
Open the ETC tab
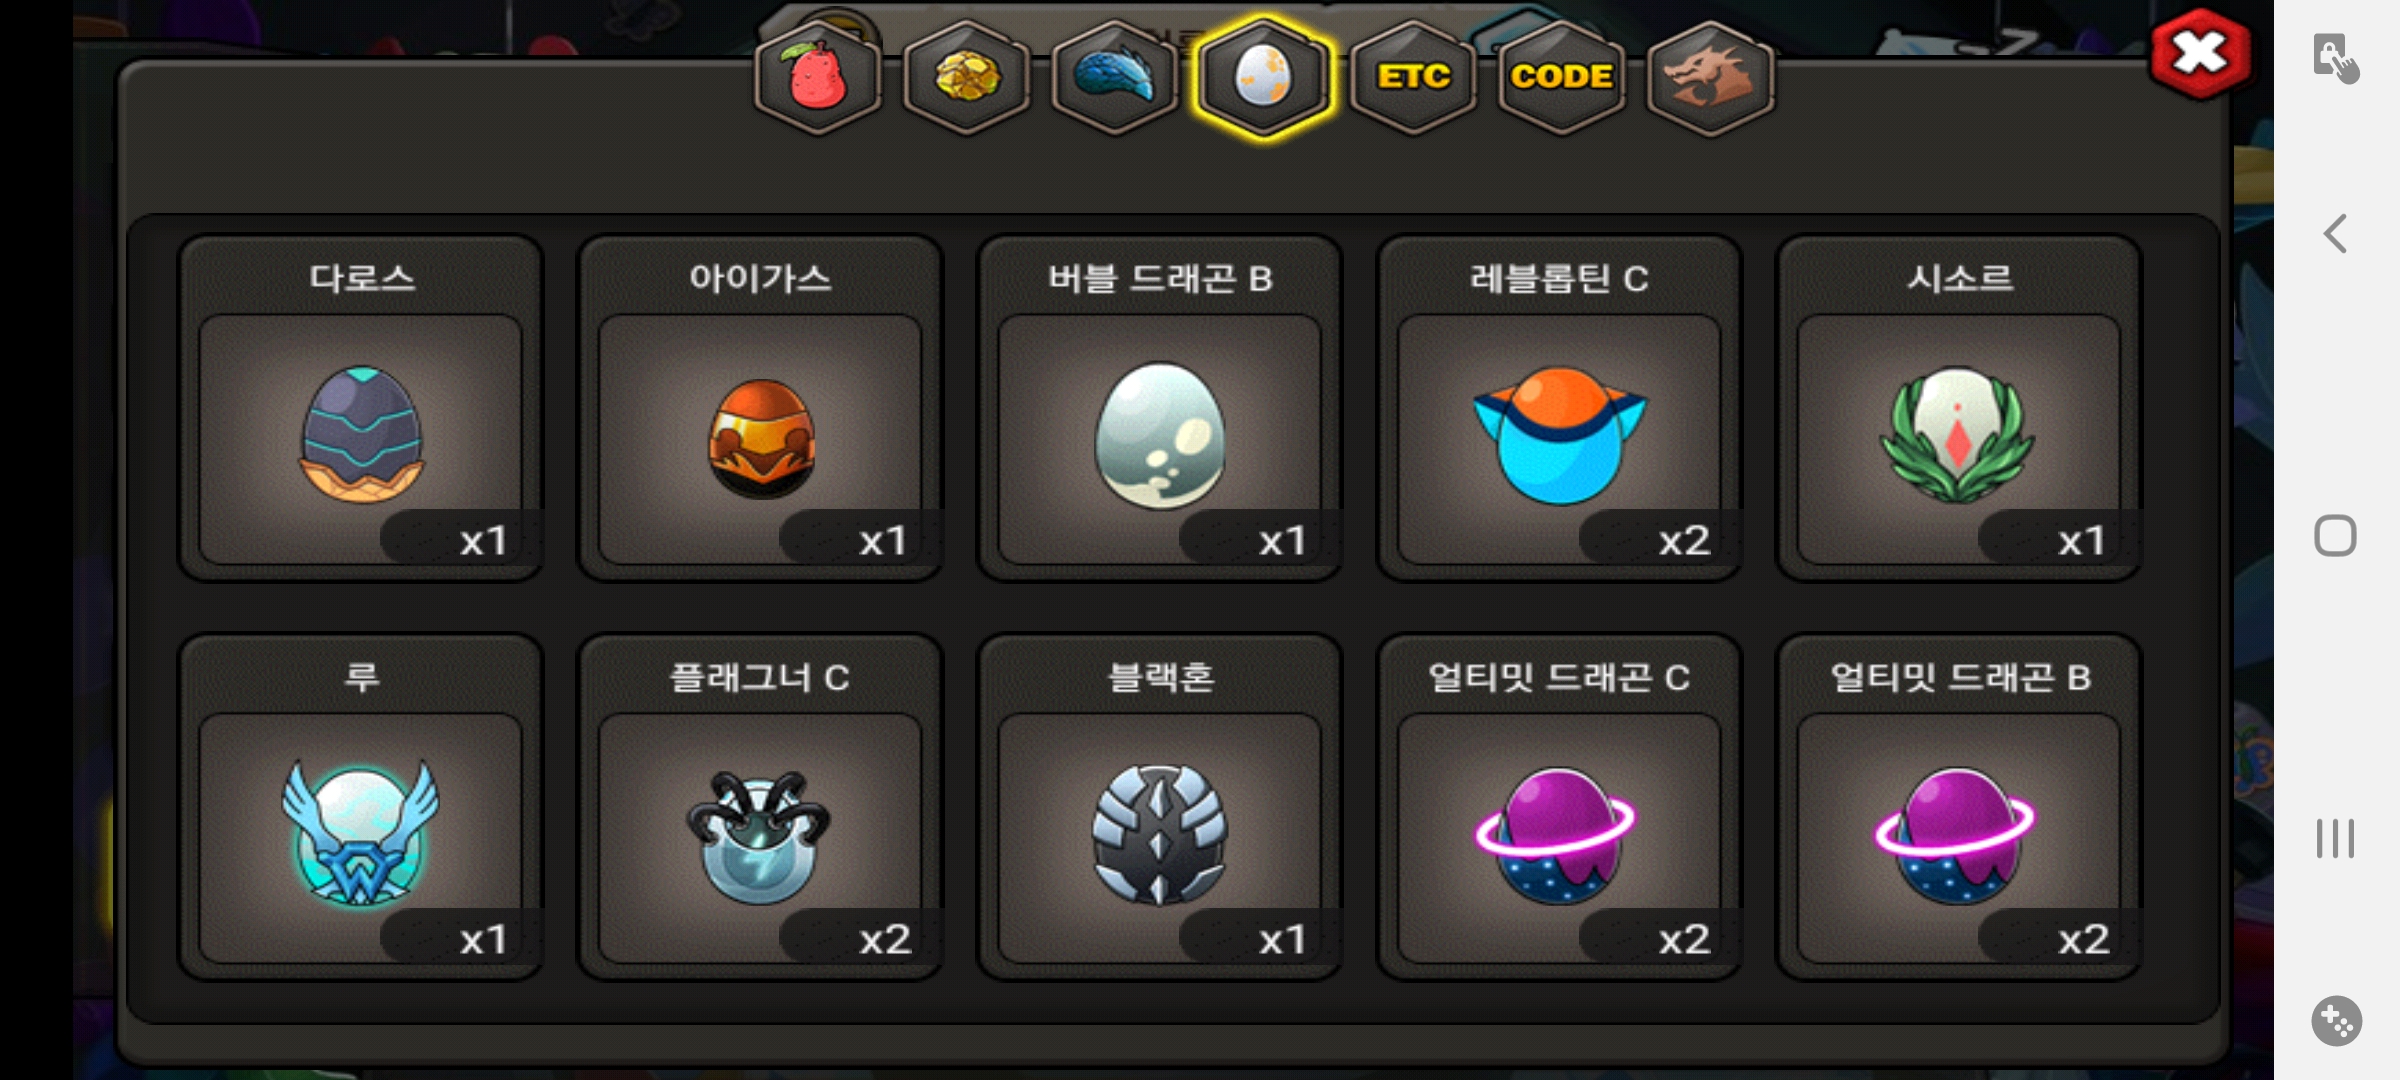point(1413,78)
